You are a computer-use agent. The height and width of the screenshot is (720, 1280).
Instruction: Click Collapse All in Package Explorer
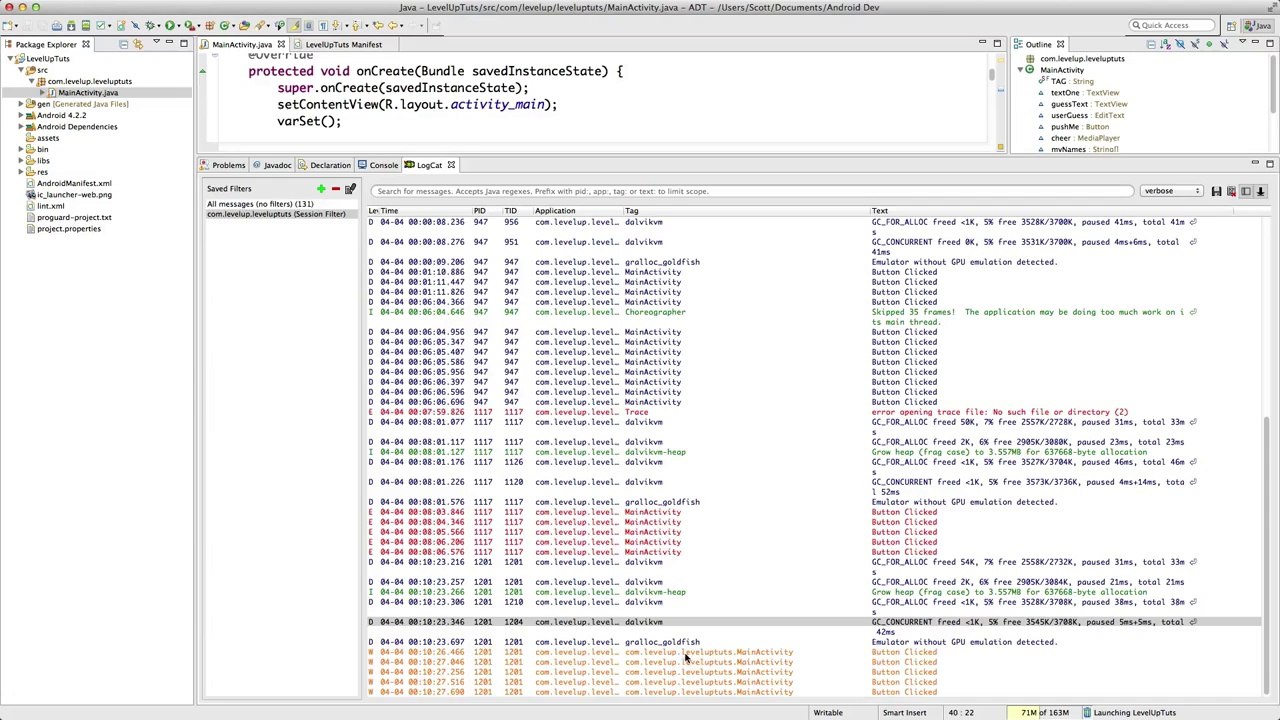[x=123, y=44]
